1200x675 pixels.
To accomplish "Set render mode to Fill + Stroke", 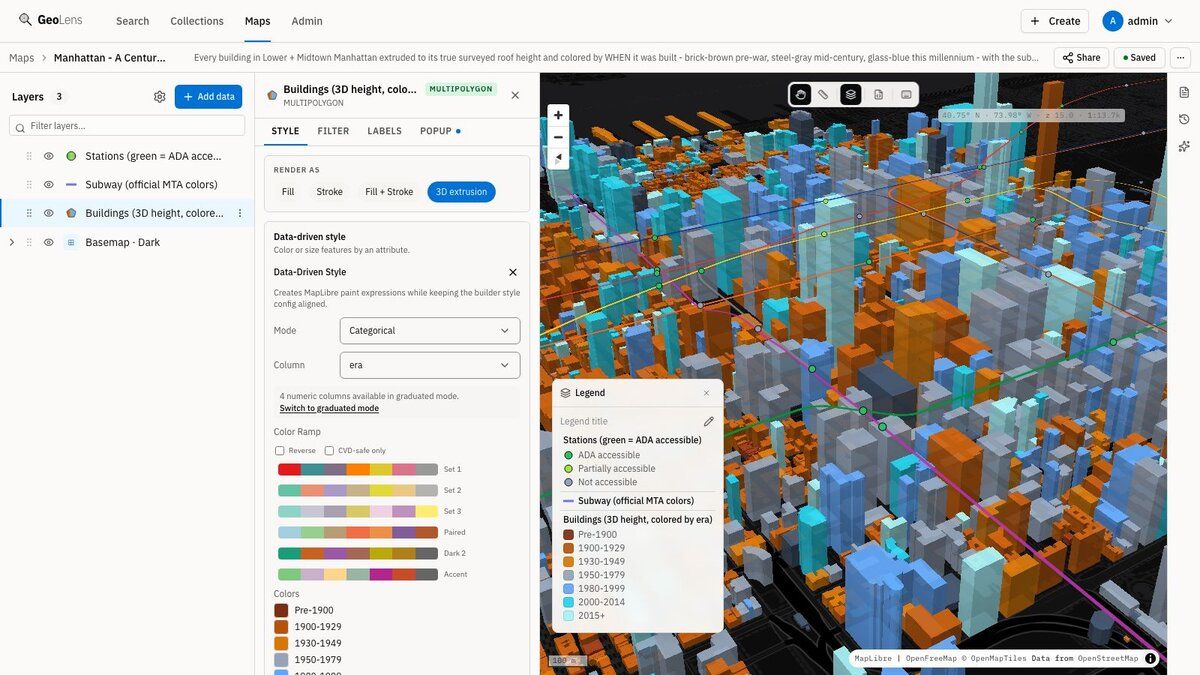I will 389,192.
